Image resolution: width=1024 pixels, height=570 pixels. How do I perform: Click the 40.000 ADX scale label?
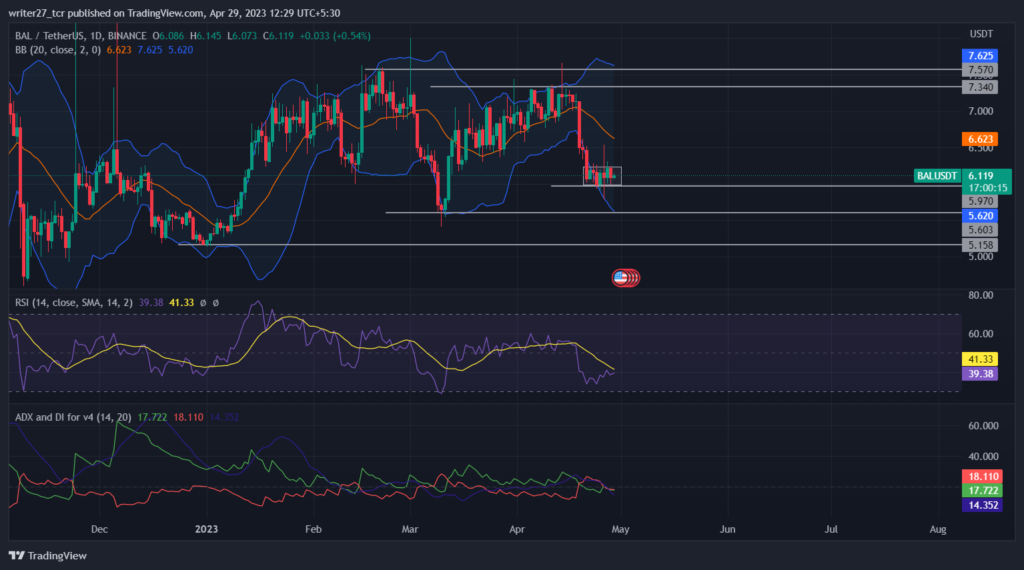point(983,457)
